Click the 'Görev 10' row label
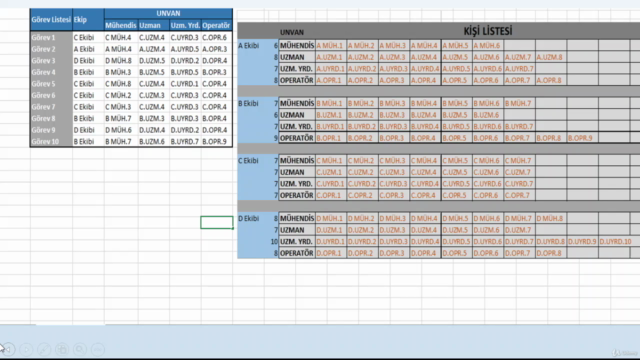Viewport: 640px width, 360px height. (x=51, y=142)
